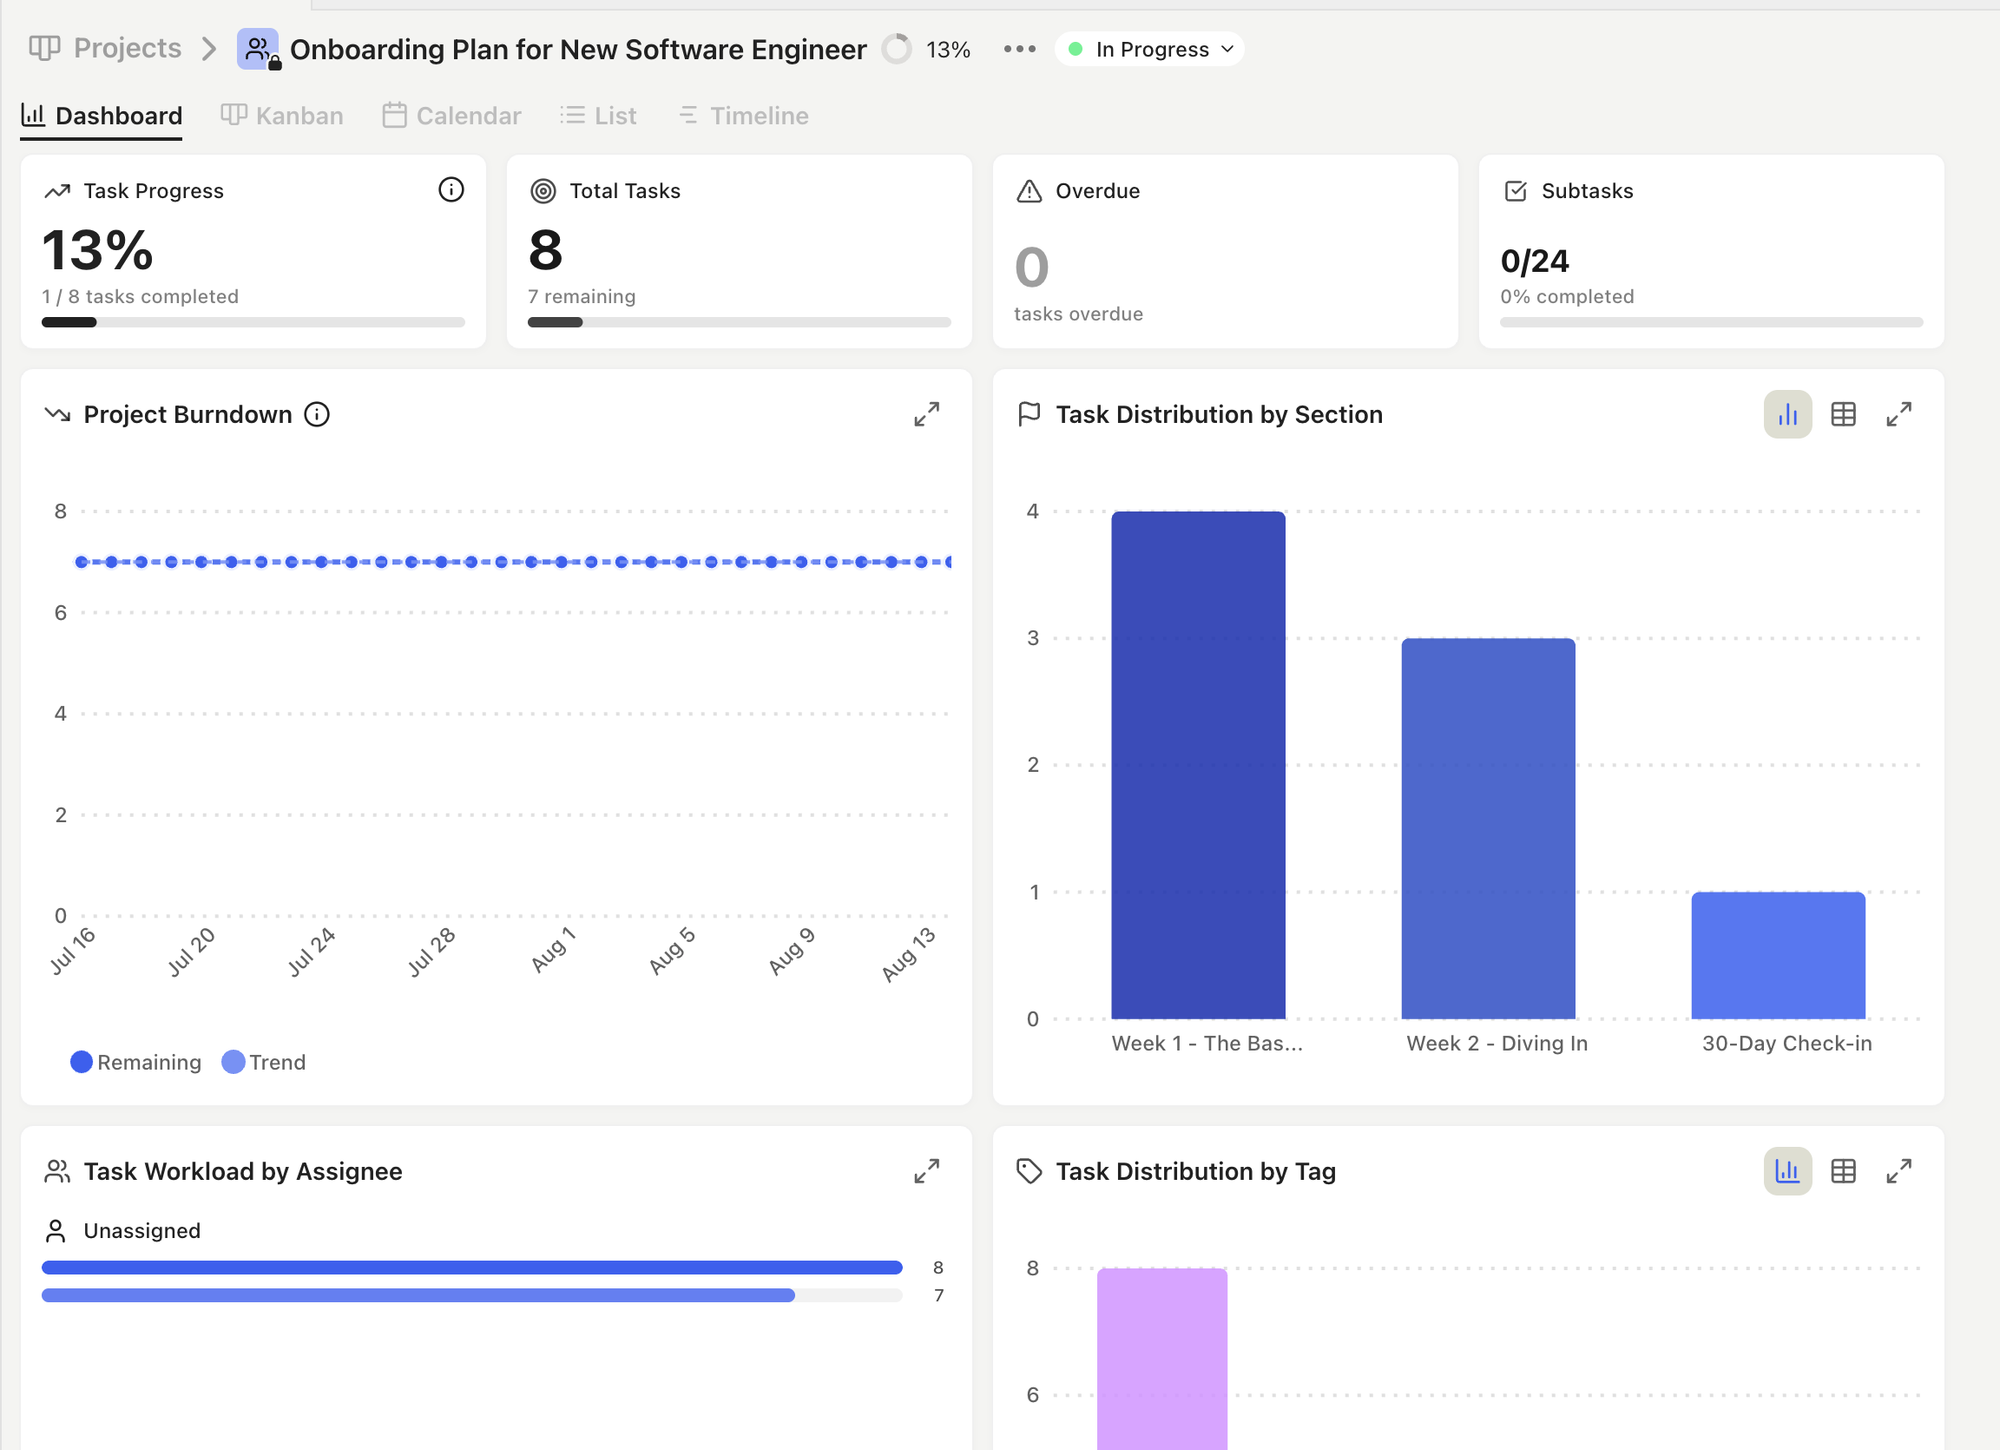Click the Week 1 bar in chart

click(1198, 765)
